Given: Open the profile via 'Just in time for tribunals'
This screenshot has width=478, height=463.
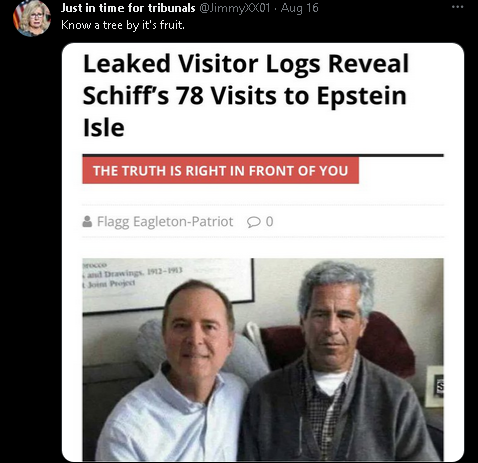Looking at the screenshot, I should pos(128,8).
